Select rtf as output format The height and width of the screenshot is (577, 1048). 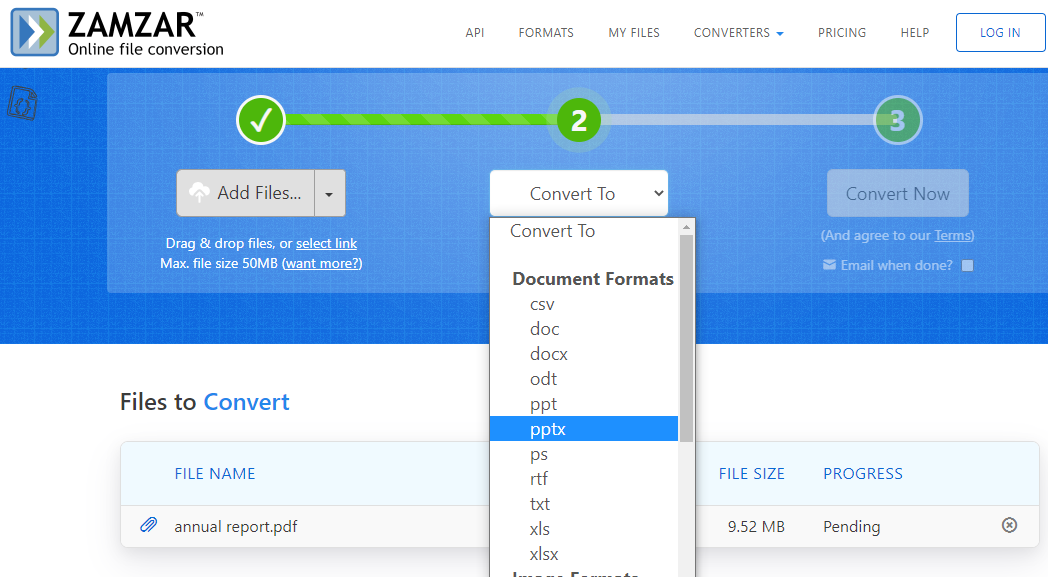pyautogui.click(x=584, y=479)
